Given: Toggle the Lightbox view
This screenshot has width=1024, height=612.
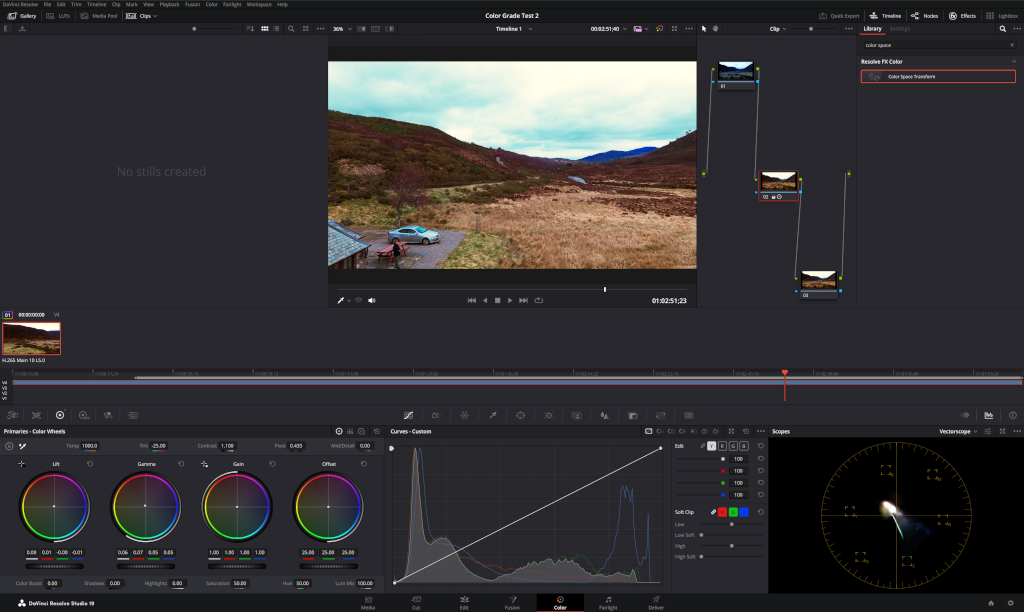Looking at the screenshot, I should tap(1001, 16).
